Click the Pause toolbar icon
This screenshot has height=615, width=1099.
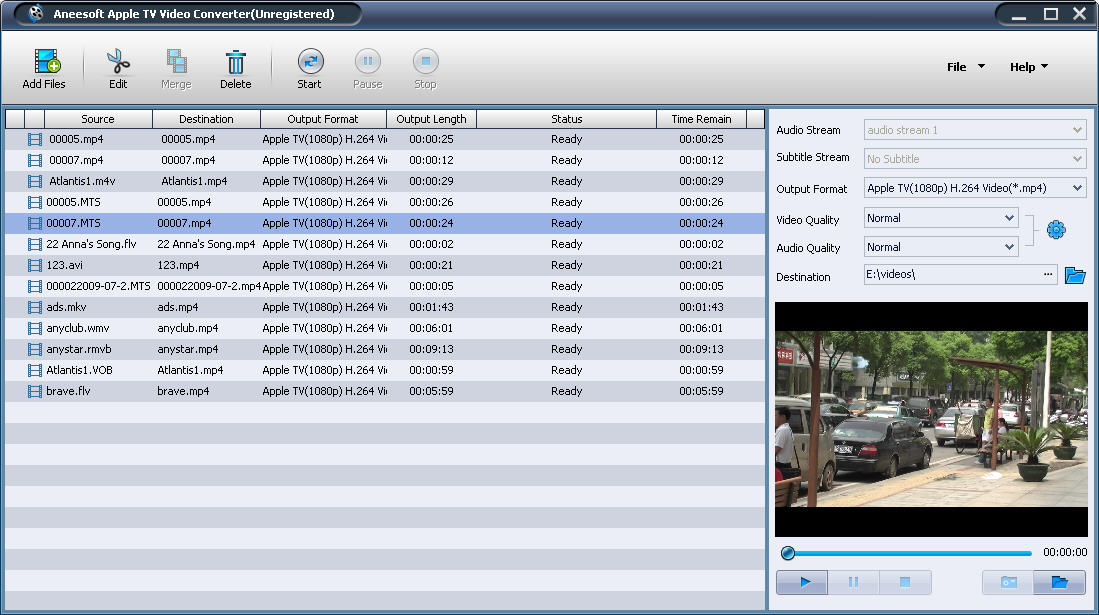coord(367,62)
